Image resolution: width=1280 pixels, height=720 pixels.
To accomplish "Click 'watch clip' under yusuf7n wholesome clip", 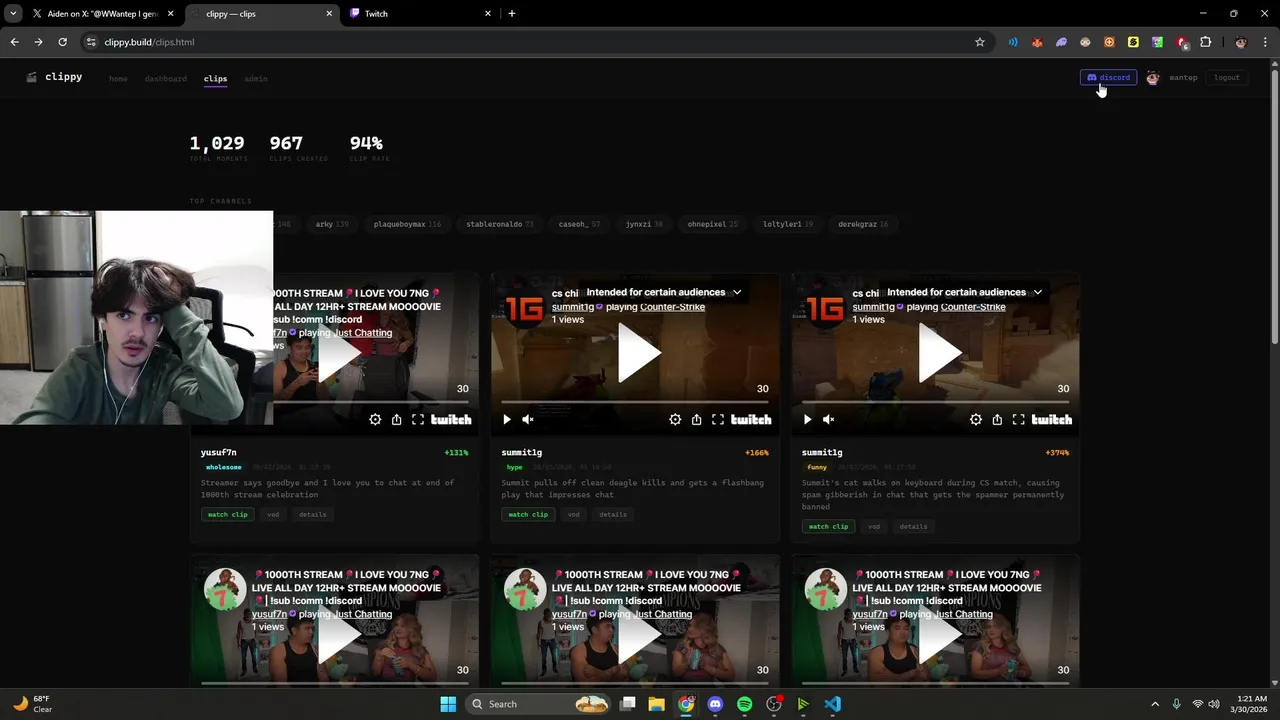I will click(227, 514).
